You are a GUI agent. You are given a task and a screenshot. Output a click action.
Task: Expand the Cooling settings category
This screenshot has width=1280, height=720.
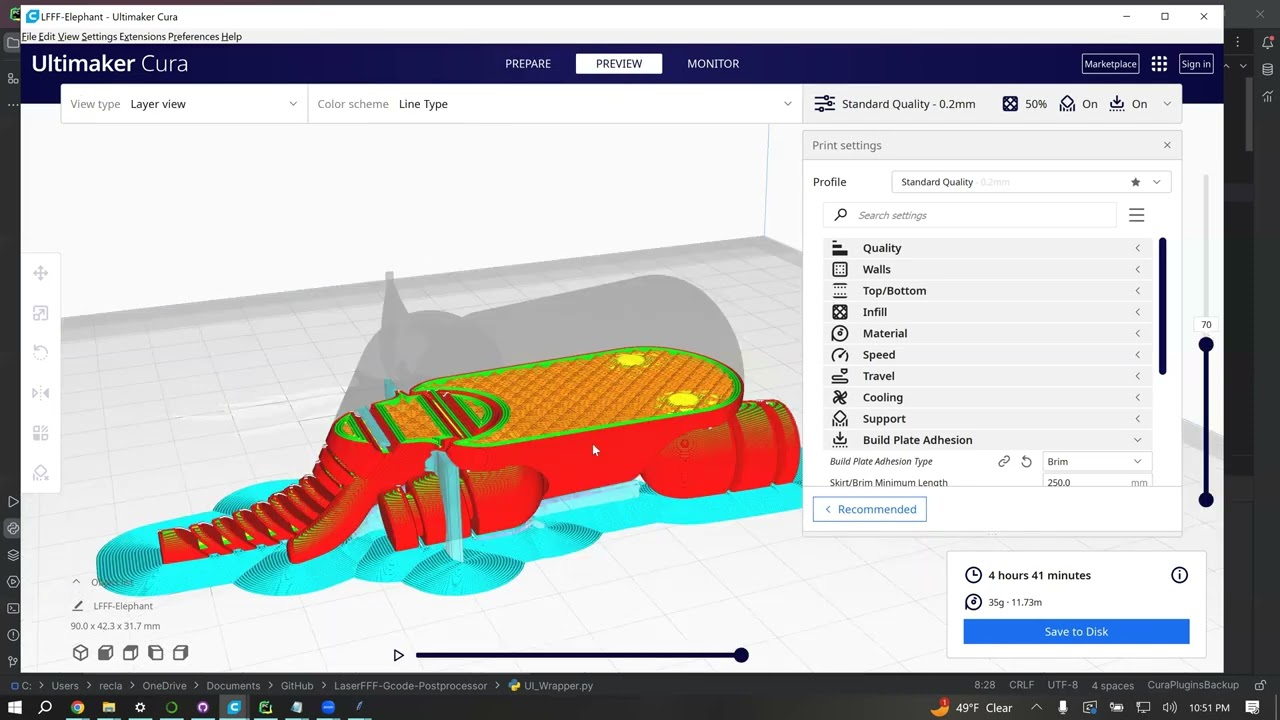[988, 397]
